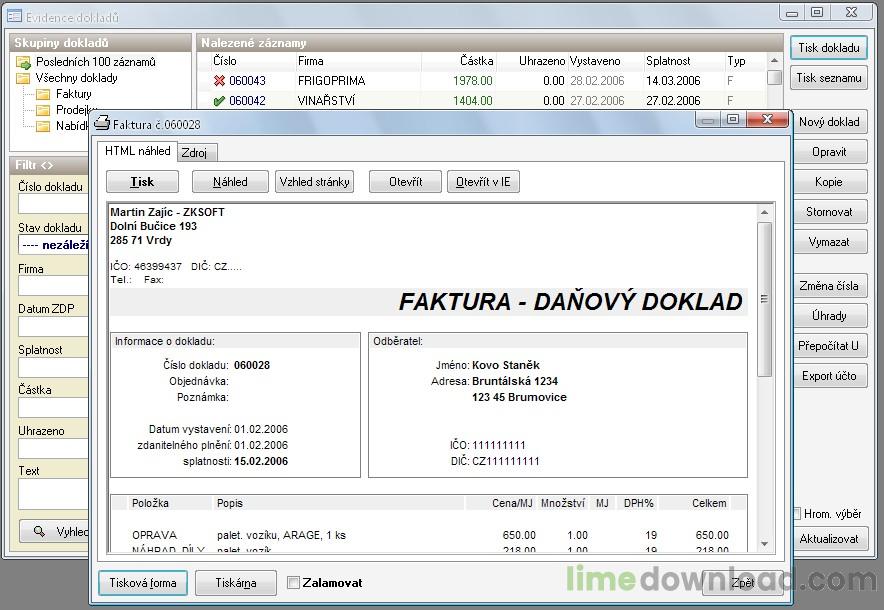Open the Stav dokladu dropdown
Image resolution: width=884 pixels, height=610 pixels.
pyautogui.click(x=54, y=245)
